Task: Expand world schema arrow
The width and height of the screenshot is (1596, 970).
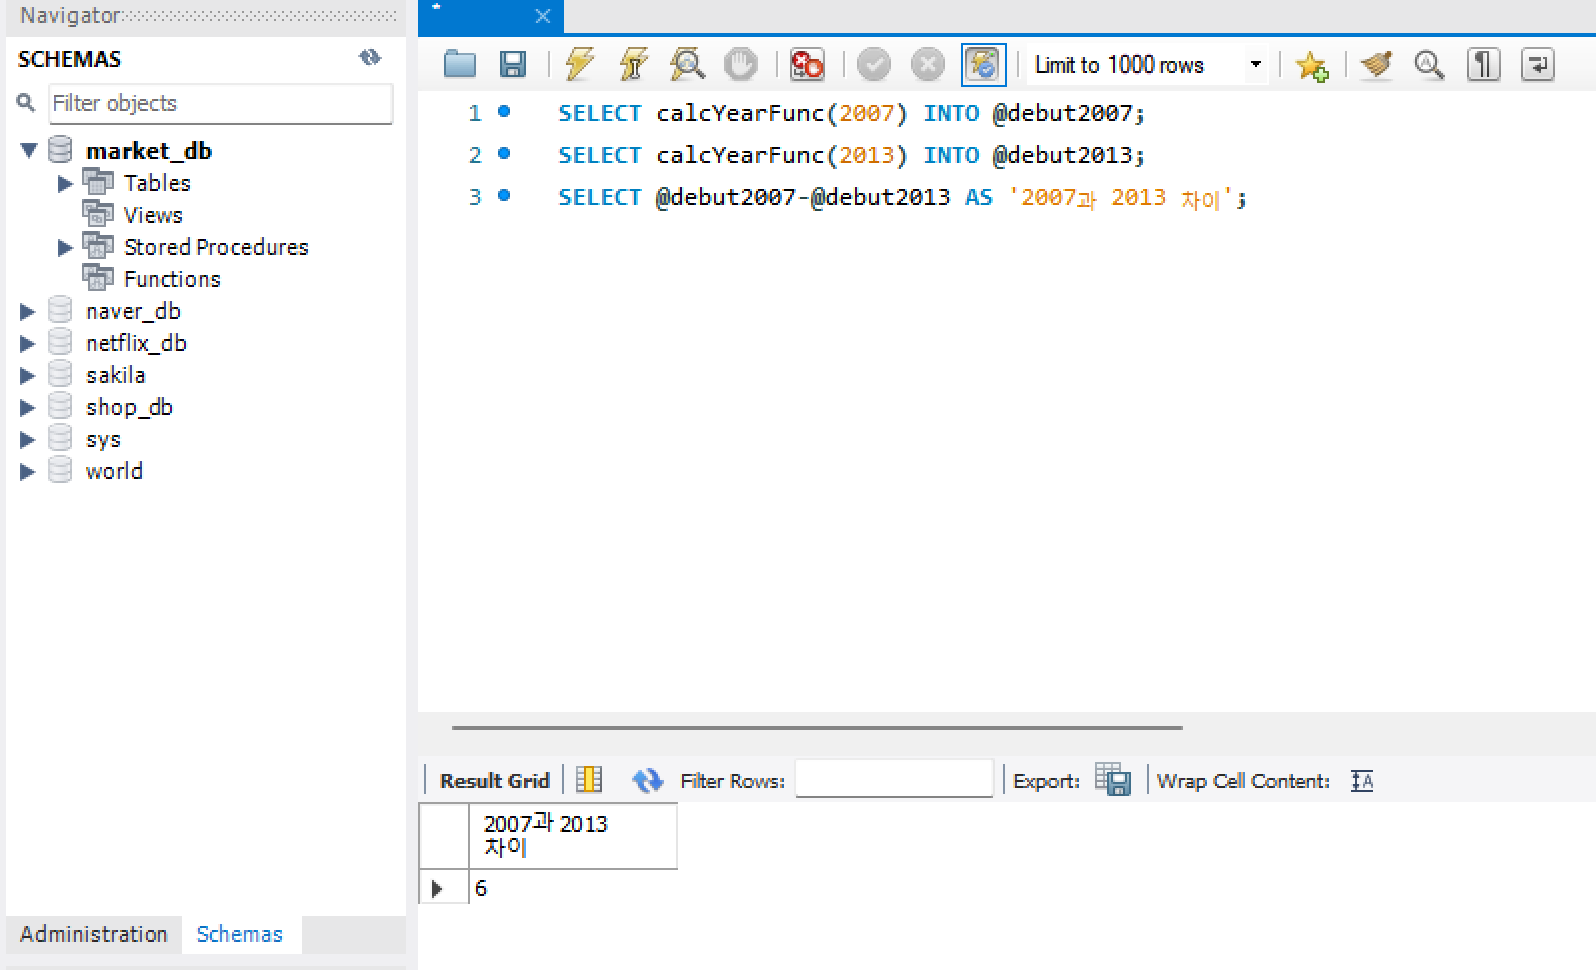Action: tap(28, 471)
